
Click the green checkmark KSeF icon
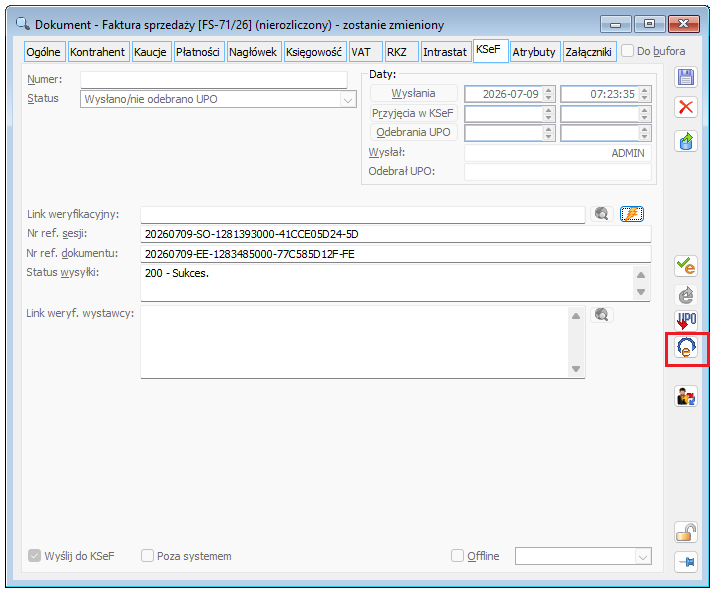point(686,266)
